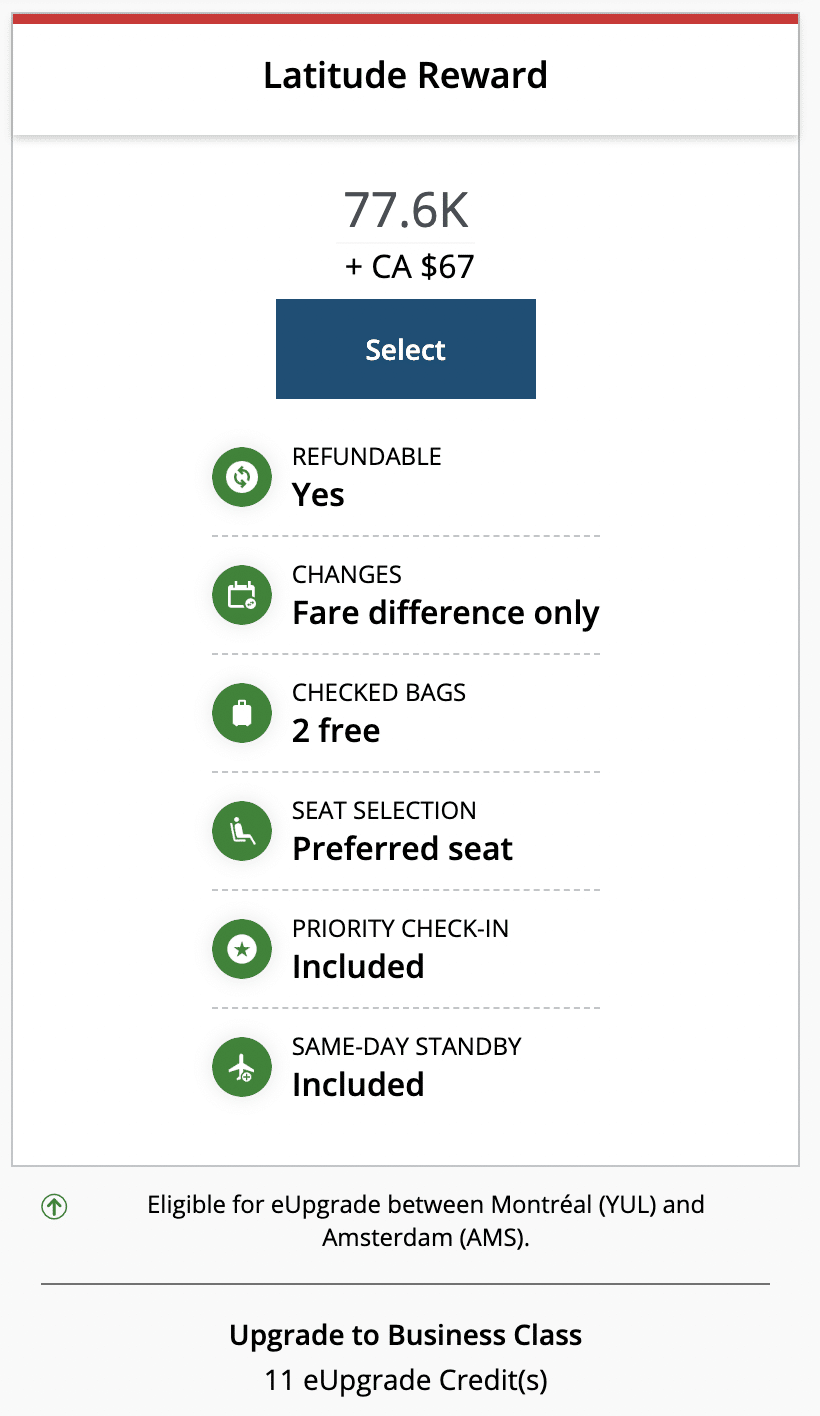820x1416 pixels.
Task: Click Included under SAME-DAY STANDBY
Action: [x=358, y=1085]
